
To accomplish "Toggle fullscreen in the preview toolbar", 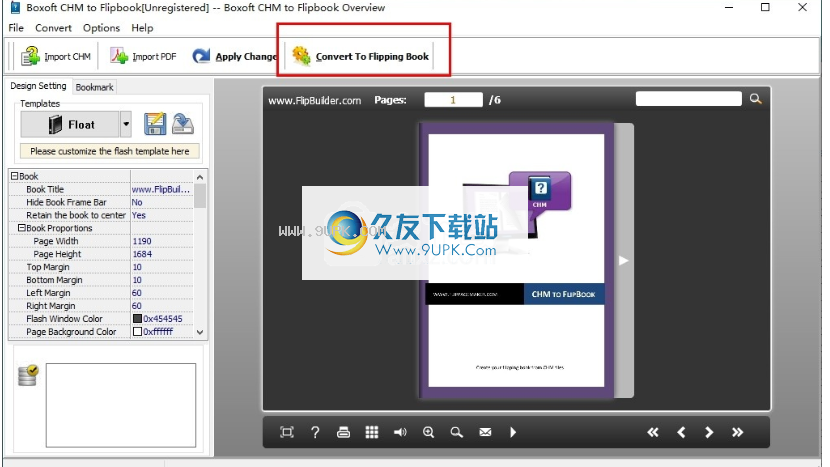I will click(286, 432).
